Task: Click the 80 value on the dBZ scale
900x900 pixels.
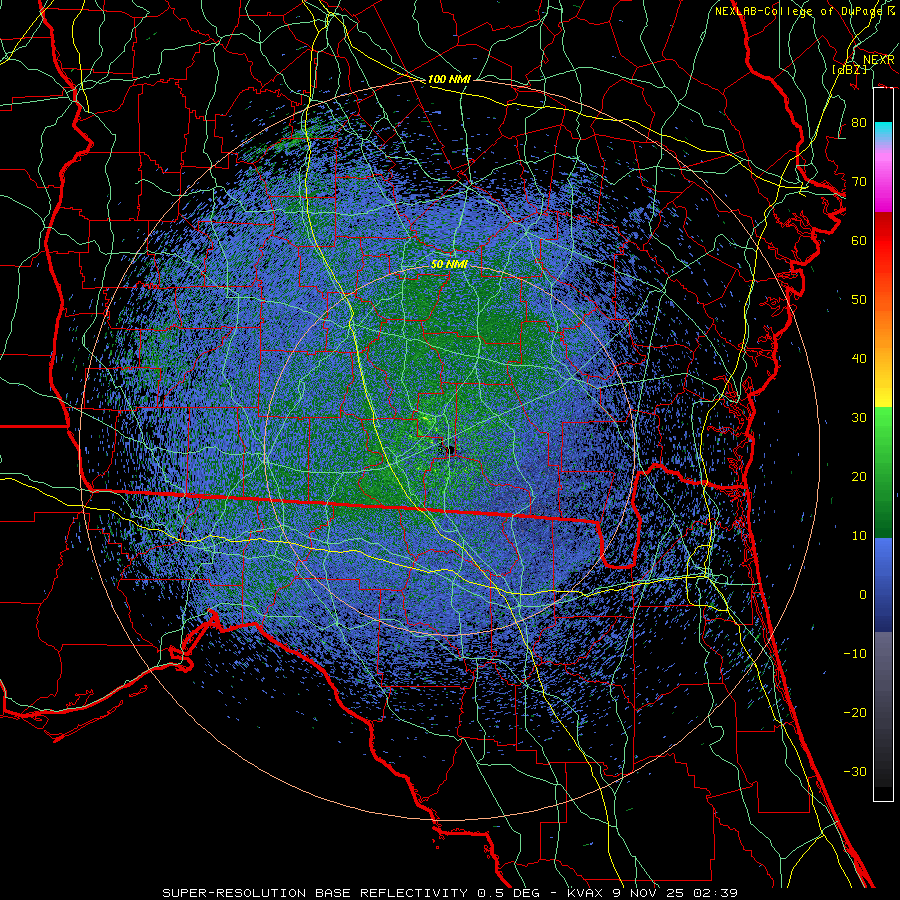Action: click(859, 122)
